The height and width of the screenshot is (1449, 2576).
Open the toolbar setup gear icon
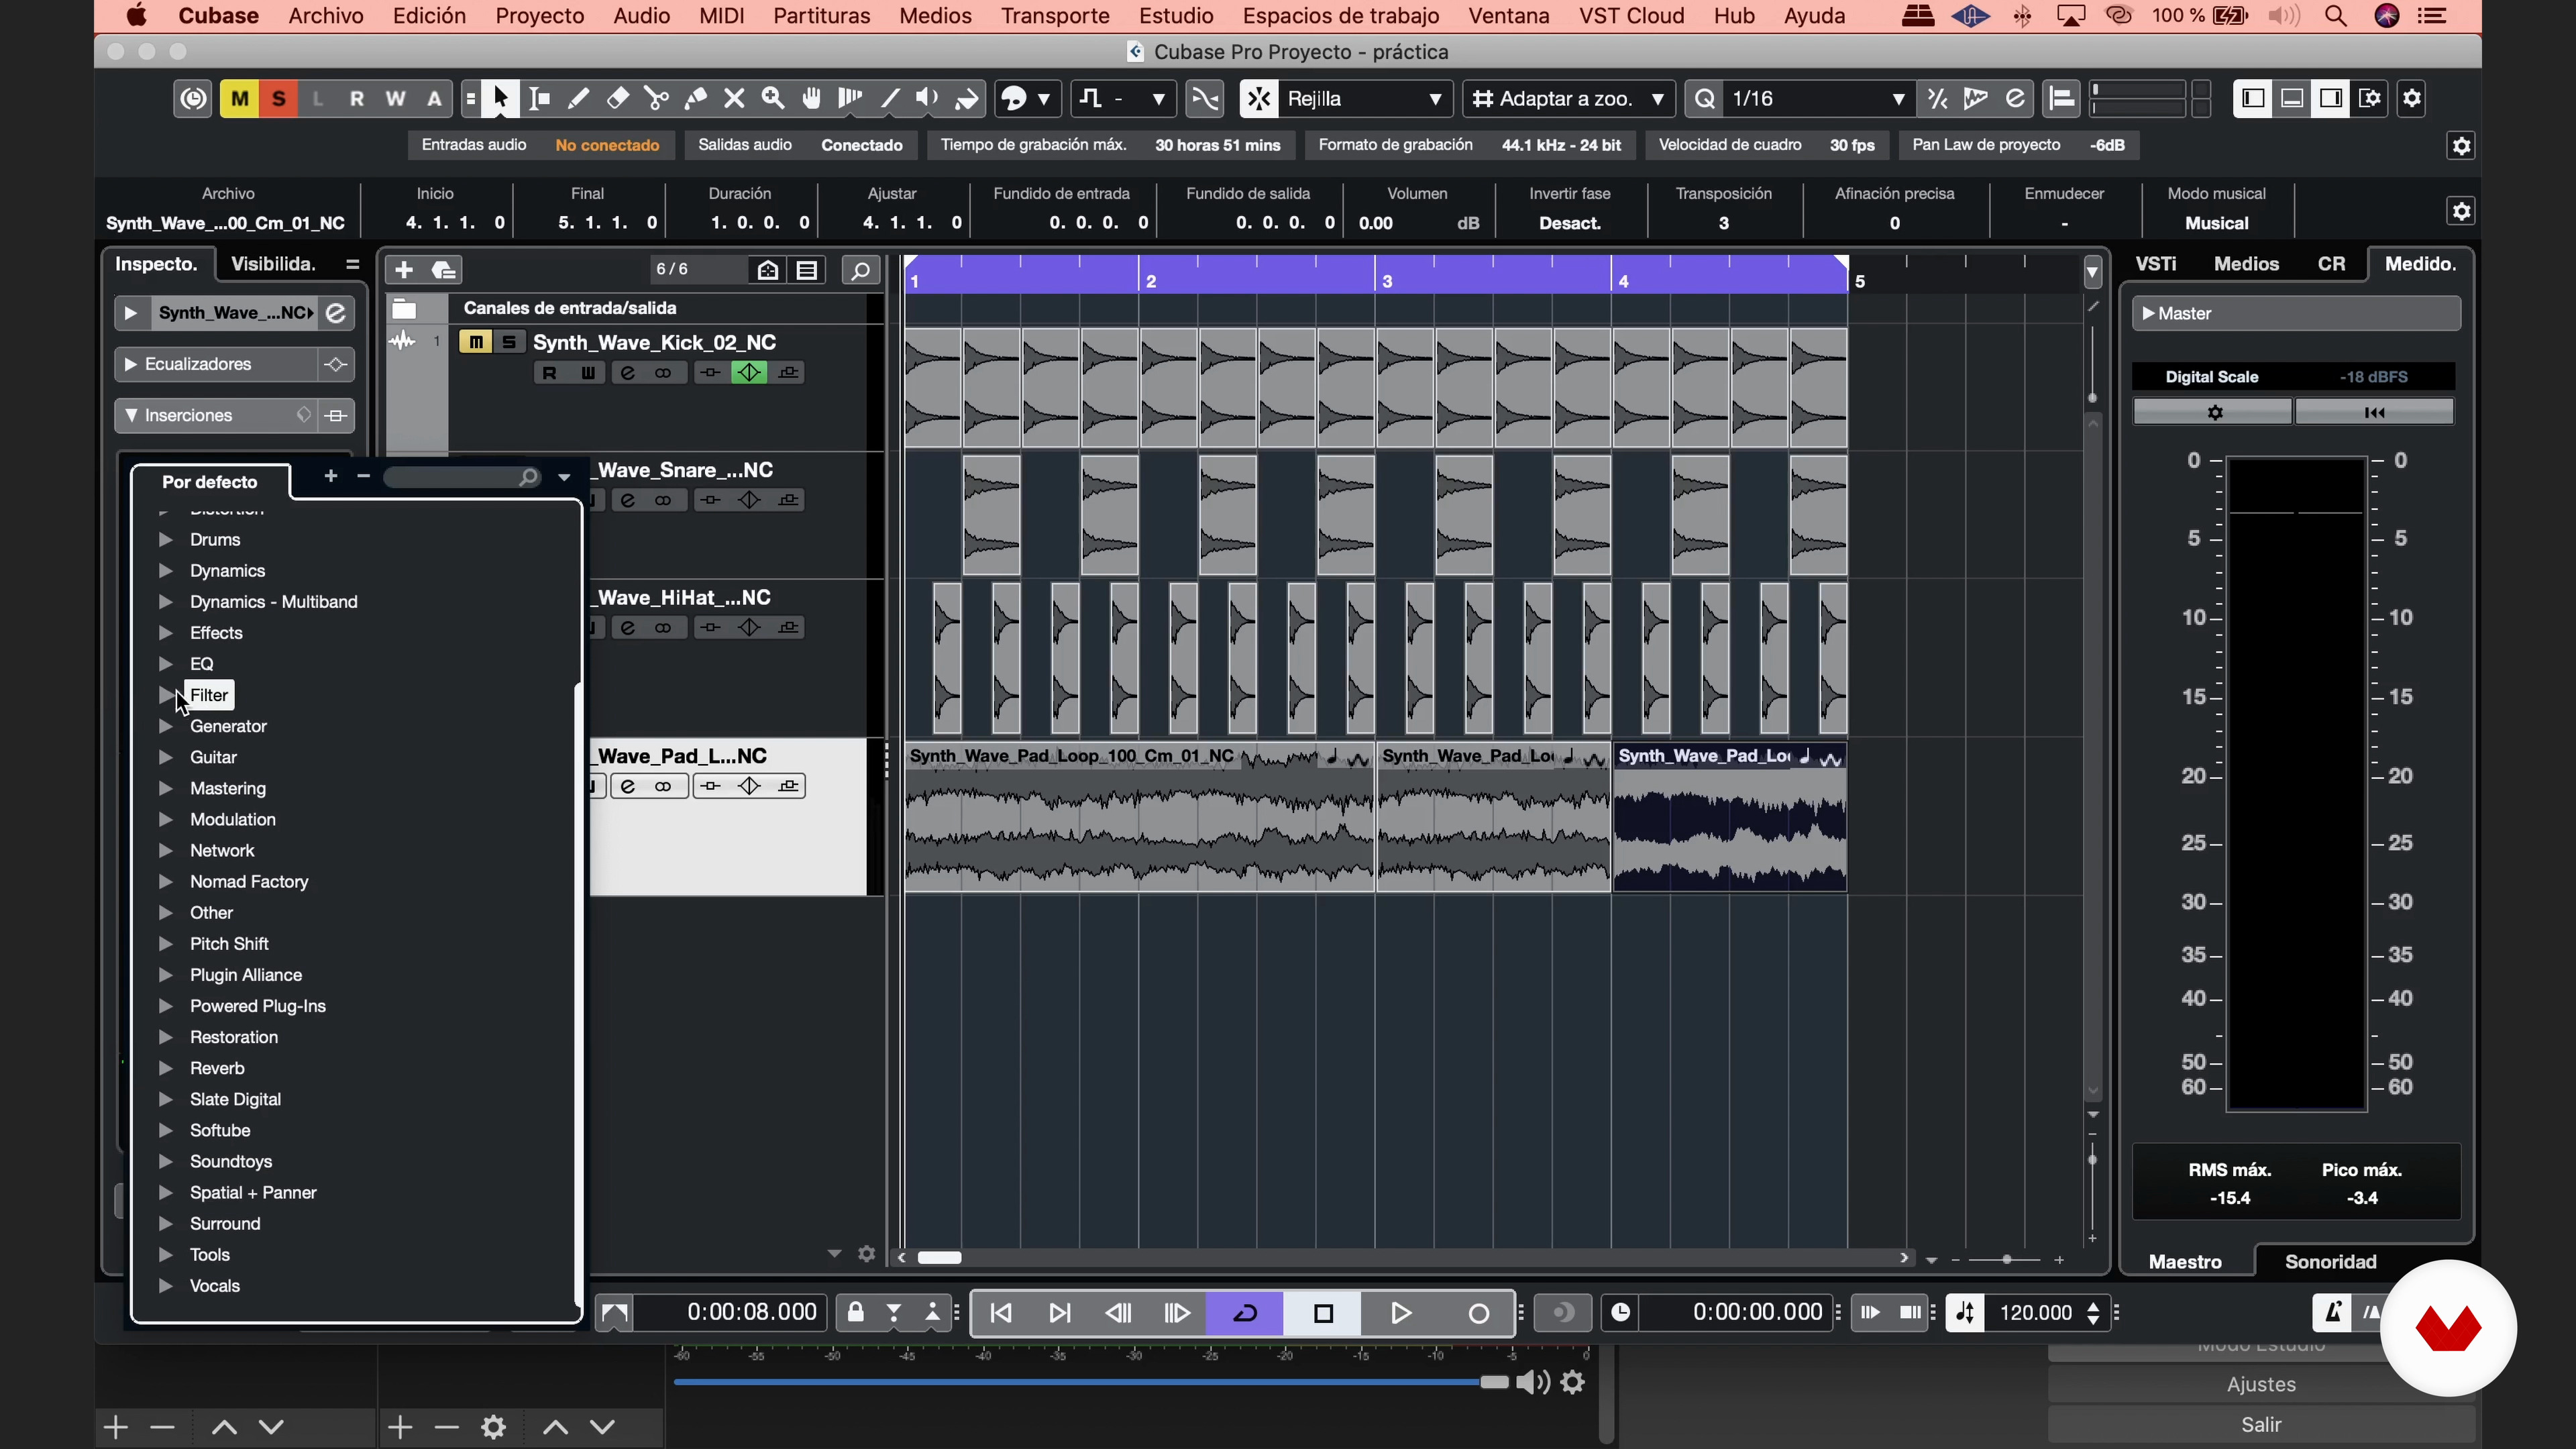point(2412,98)
